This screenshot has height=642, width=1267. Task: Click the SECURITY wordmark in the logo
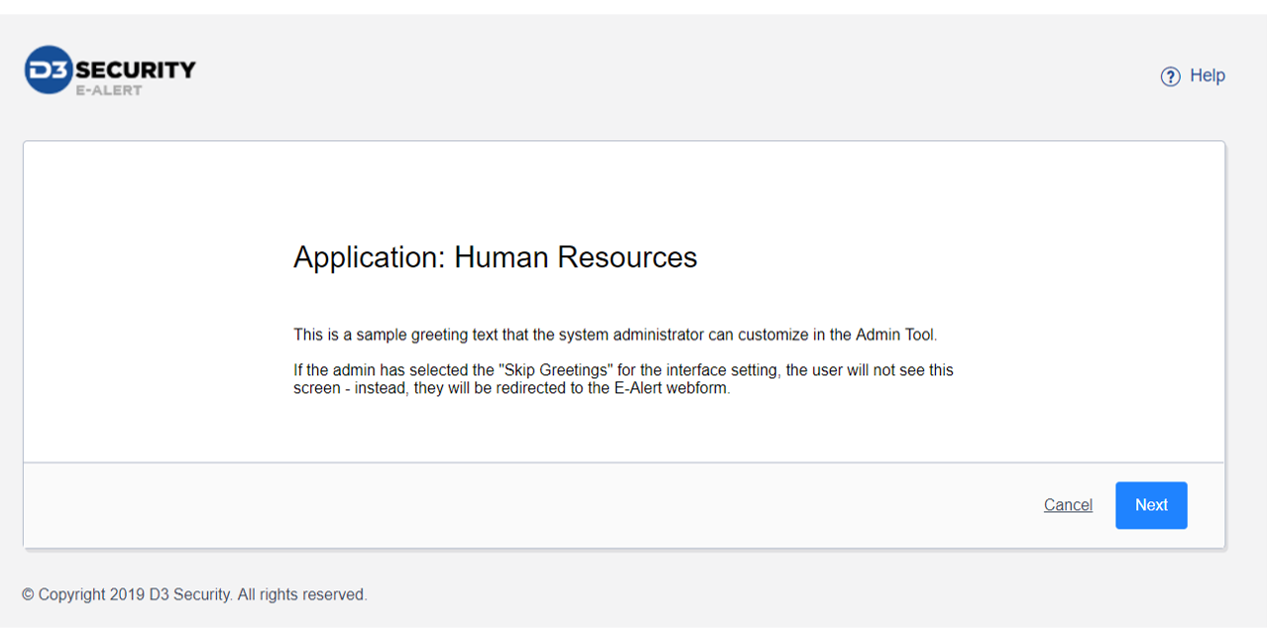pyautogui.click(x=135, y=69)
